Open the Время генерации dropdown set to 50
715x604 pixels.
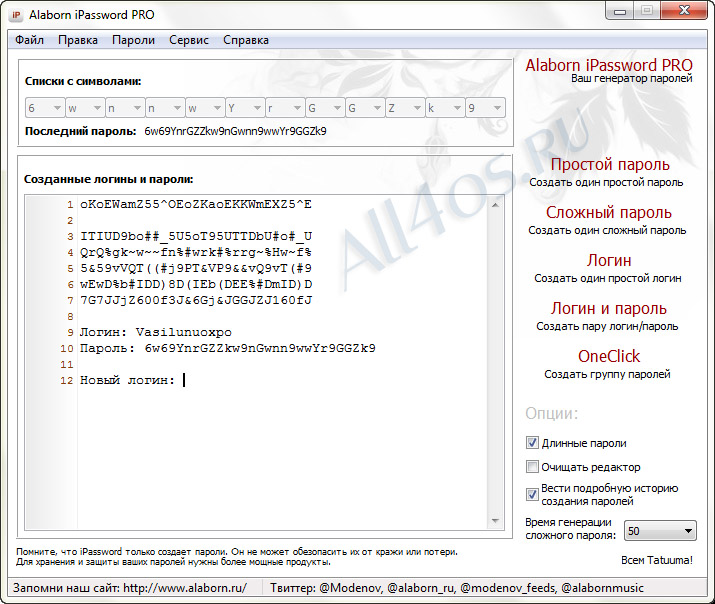(660, 531)
